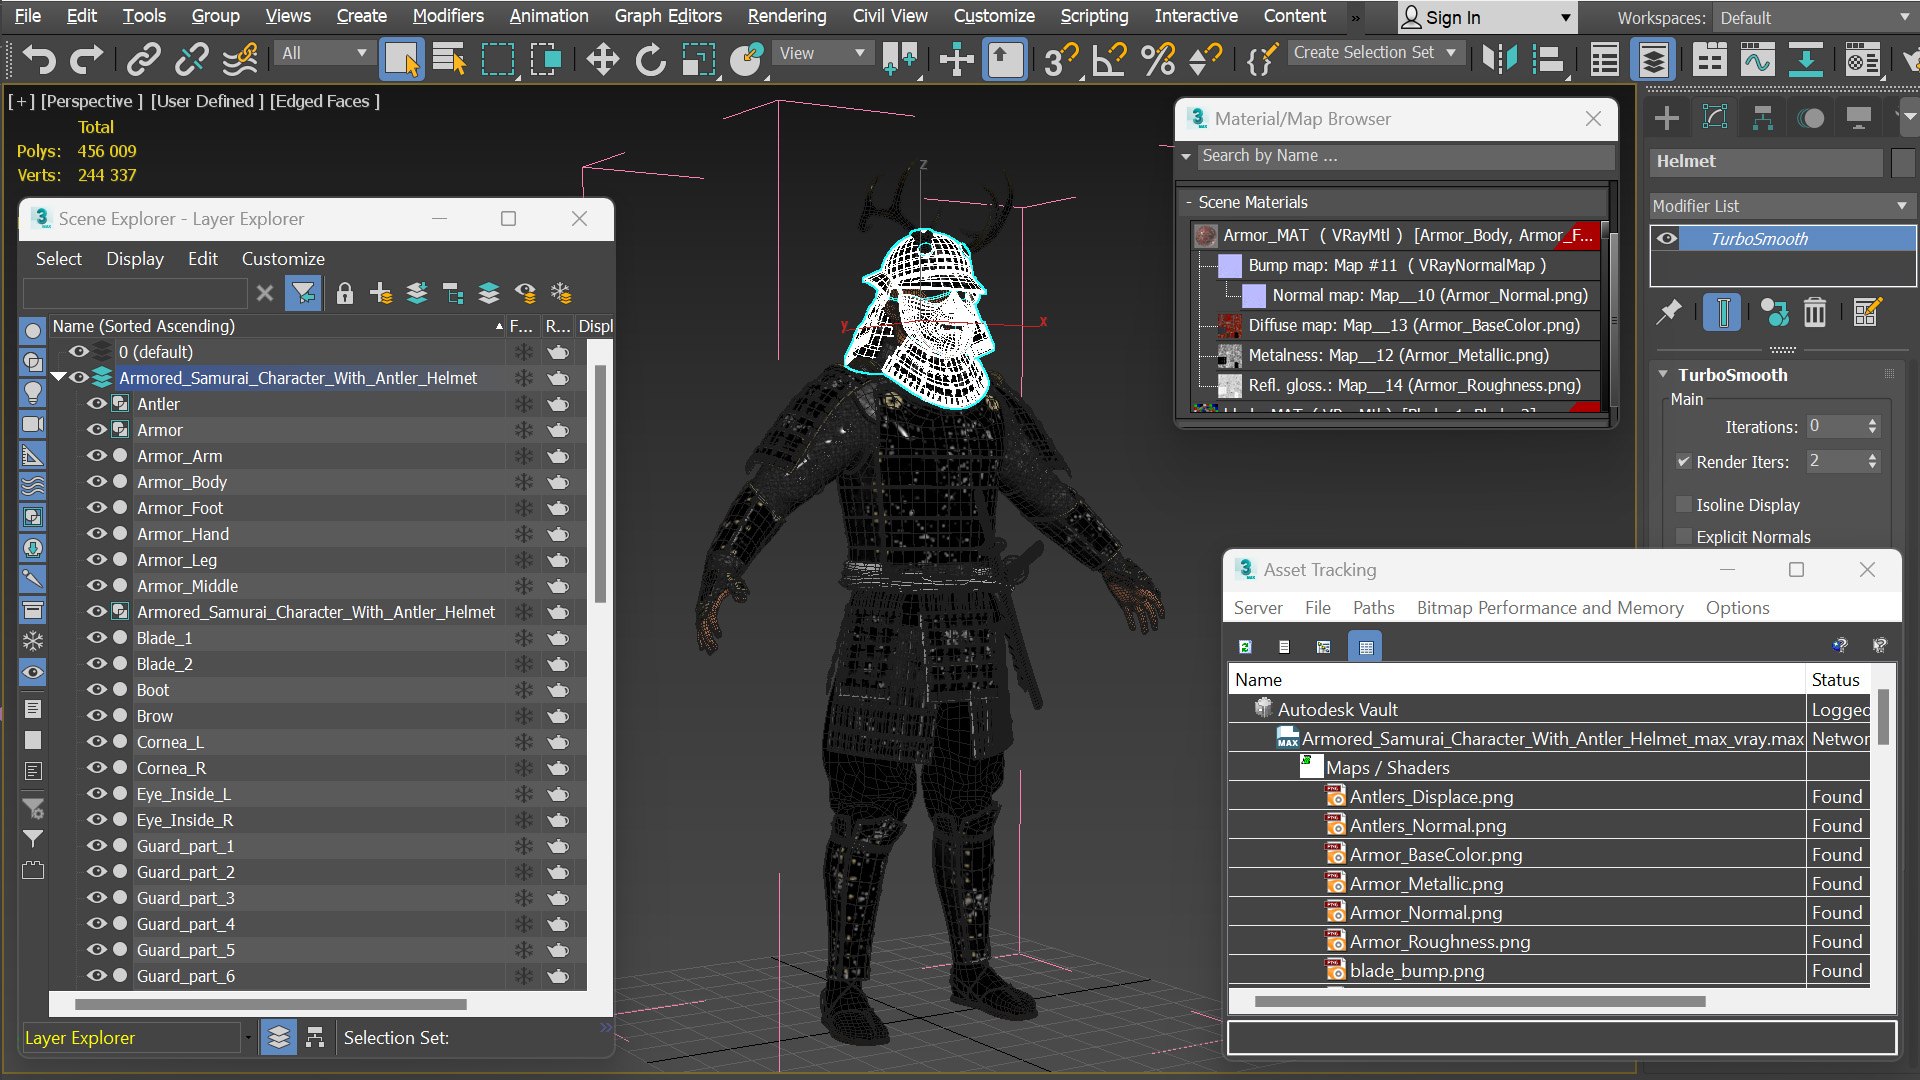This screenshot has width=1920, height=1080.
Task: Click the Undo arrow in main toolbar
Action: pos(39,60)
